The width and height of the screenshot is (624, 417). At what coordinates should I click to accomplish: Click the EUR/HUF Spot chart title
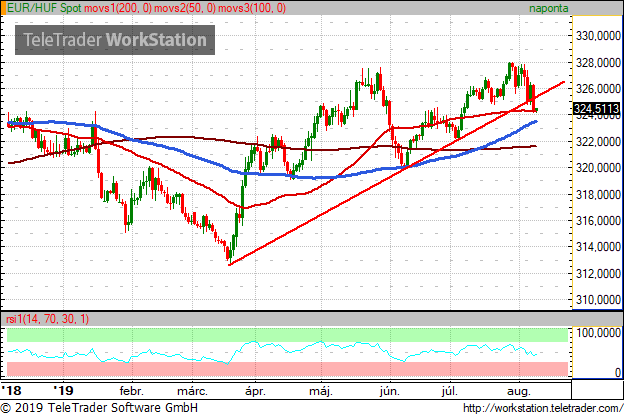click(45, 8)
